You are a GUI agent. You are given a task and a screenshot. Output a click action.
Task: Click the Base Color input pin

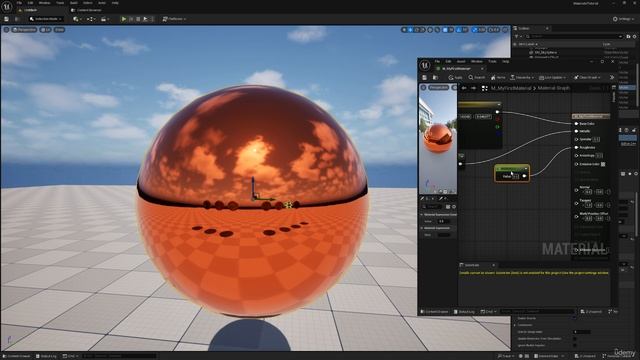[576, 123]
